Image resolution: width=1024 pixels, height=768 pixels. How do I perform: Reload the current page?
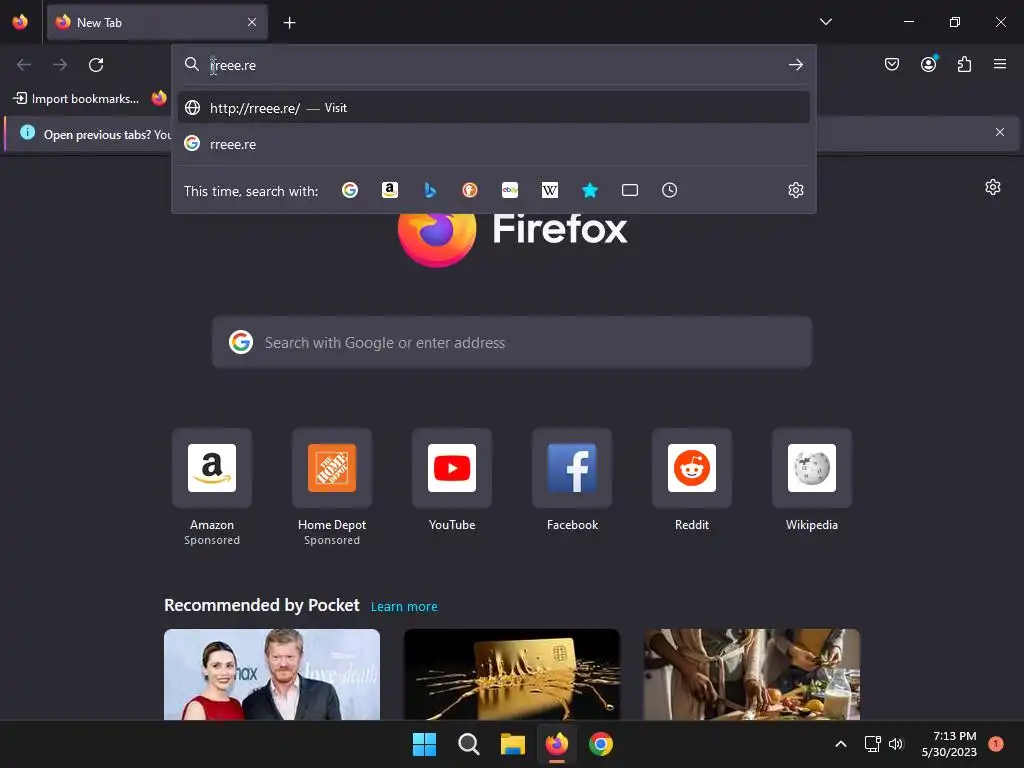pos(96,65)
